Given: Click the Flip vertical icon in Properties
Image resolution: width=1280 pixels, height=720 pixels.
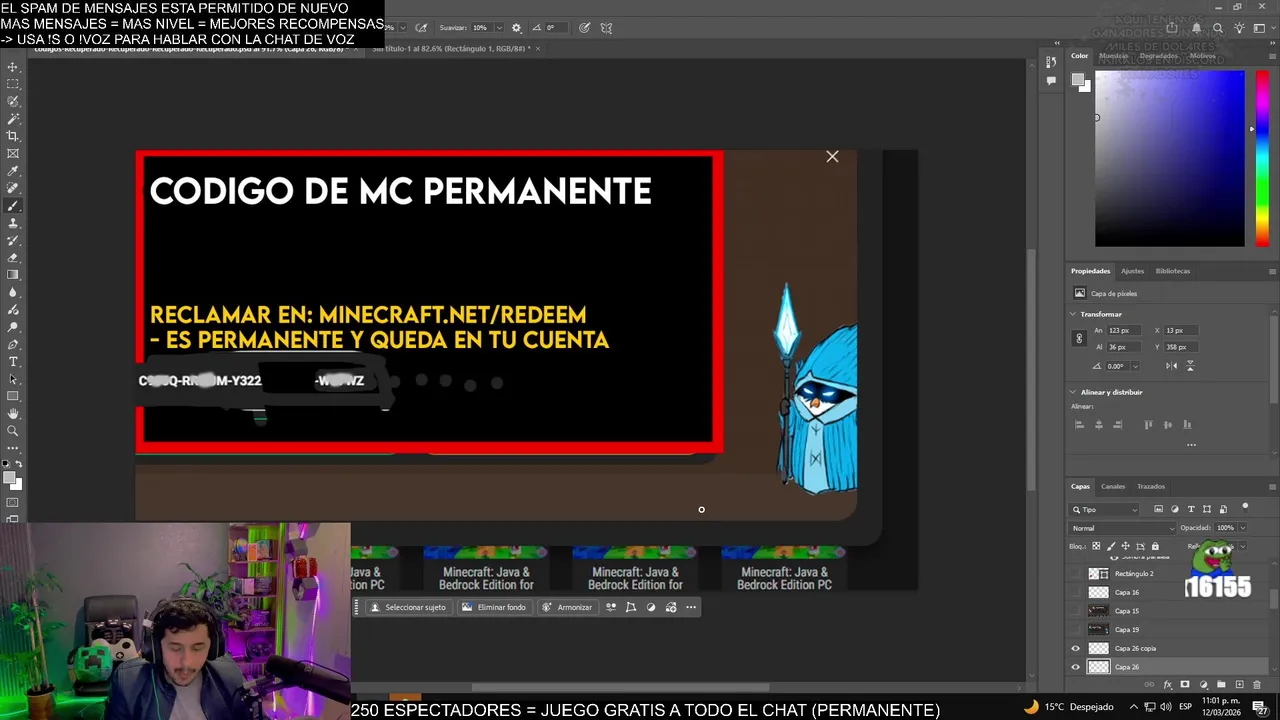Looking at the screenshot, I should [x=1190, y=366].
